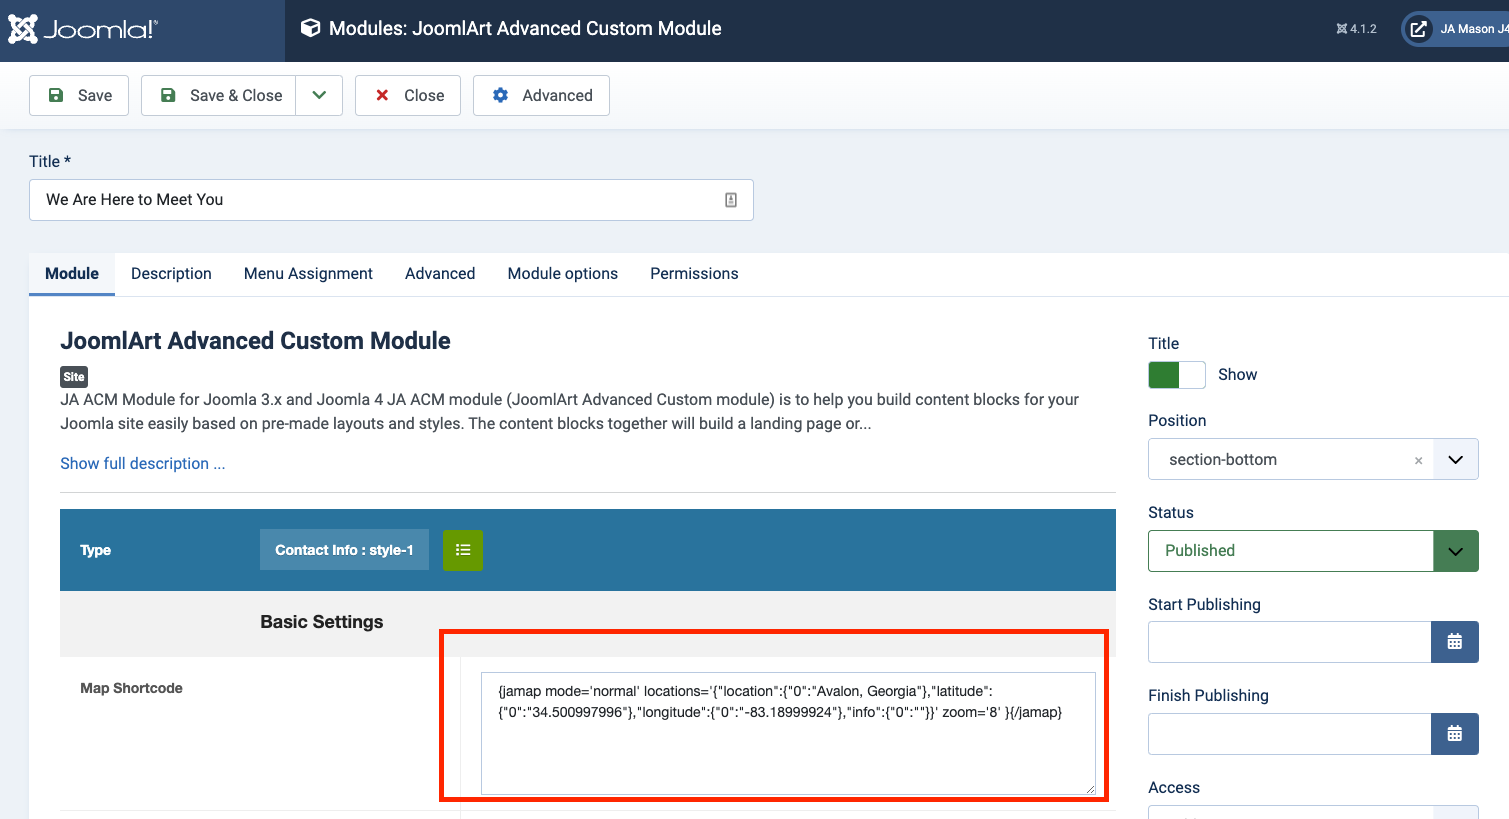Click the Save & Close button

coord(219,96)
